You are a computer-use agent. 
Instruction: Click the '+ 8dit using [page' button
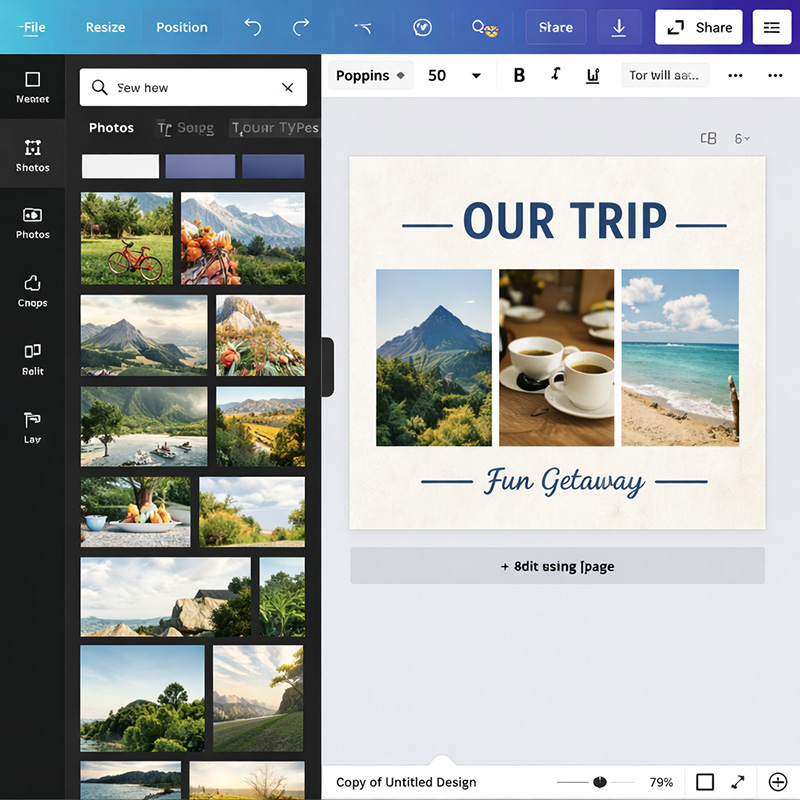click(557, 566)
